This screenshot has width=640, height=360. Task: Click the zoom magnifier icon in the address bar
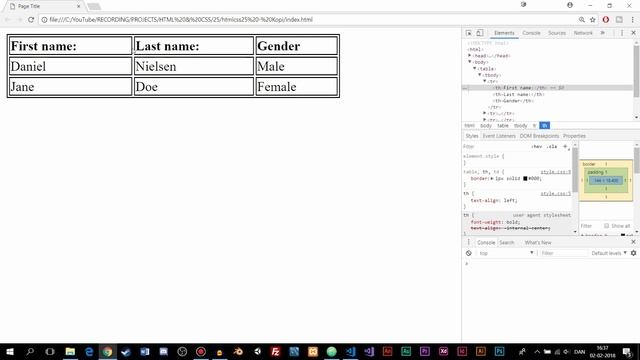pos(582,19)
